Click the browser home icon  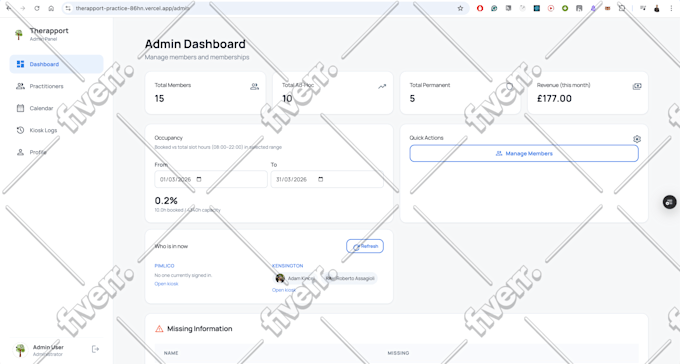tap(51, 8)
